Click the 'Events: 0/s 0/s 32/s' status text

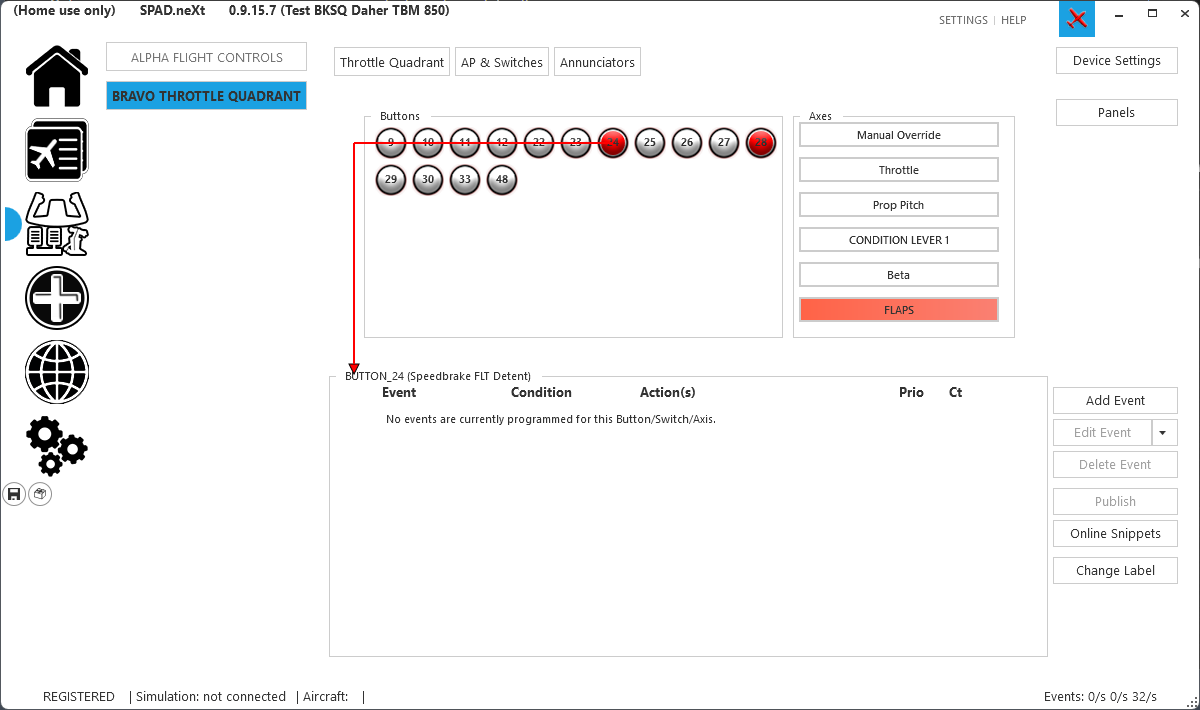point(1100,696)
